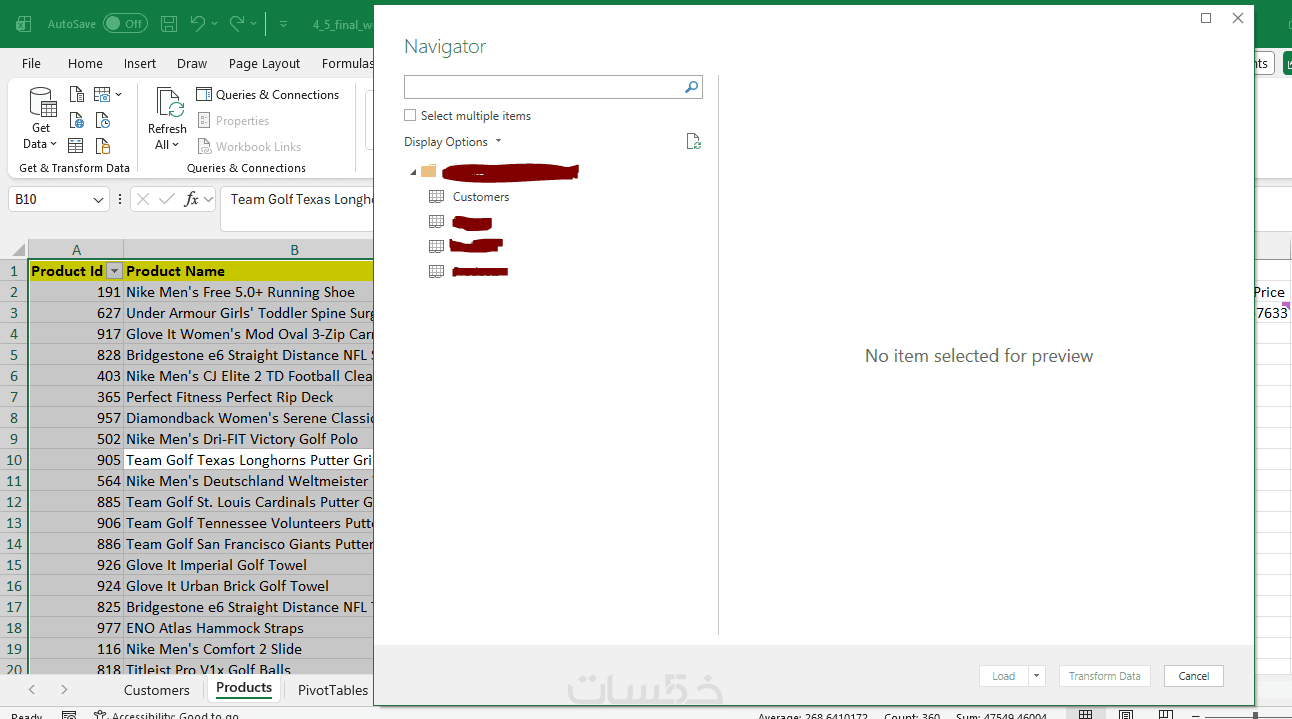Screen dimensions: 1292x719
Task: Click the Redo icon
Action: (x=236, y=23)
